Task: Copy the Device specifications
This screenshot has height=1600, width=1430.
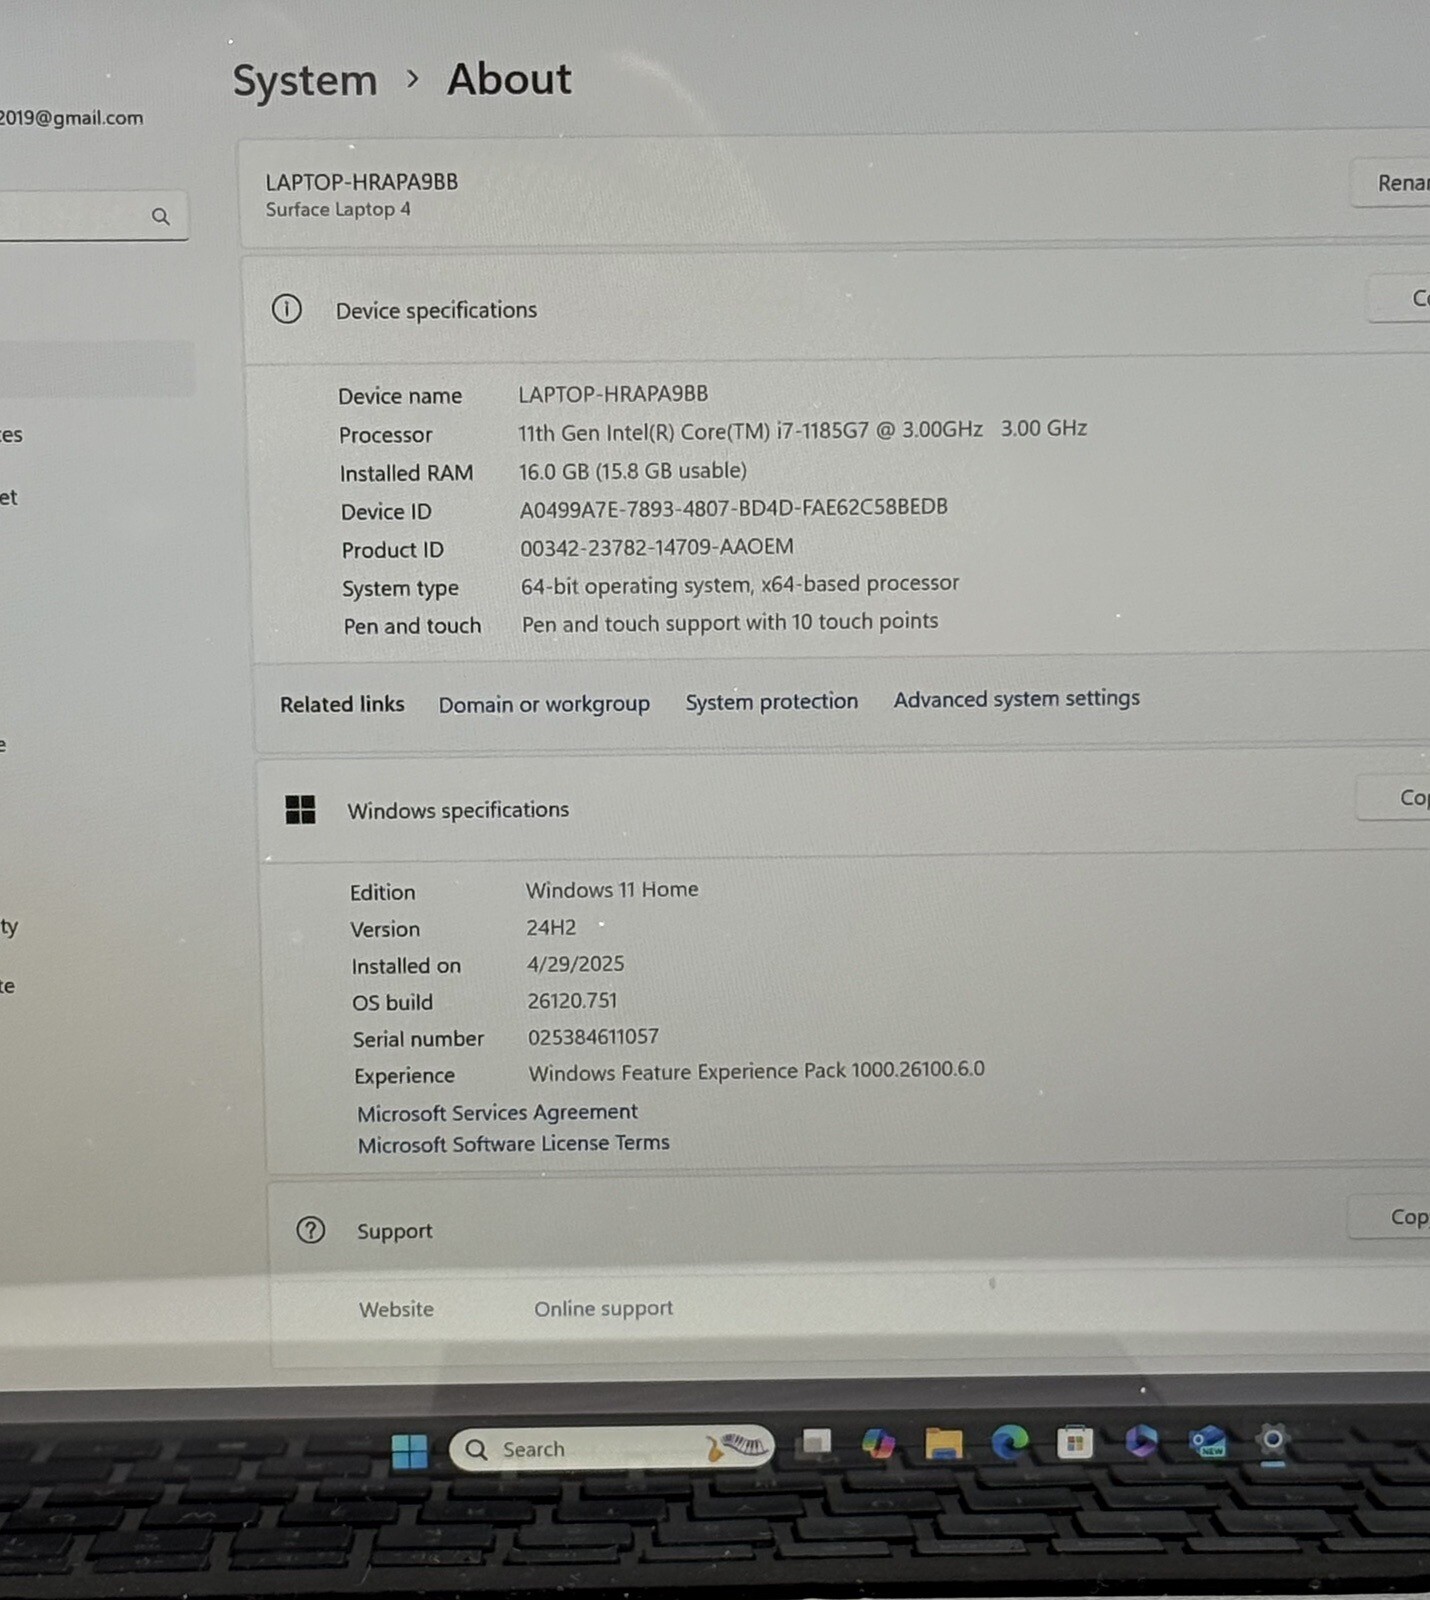Action: tap(1399, 298)
